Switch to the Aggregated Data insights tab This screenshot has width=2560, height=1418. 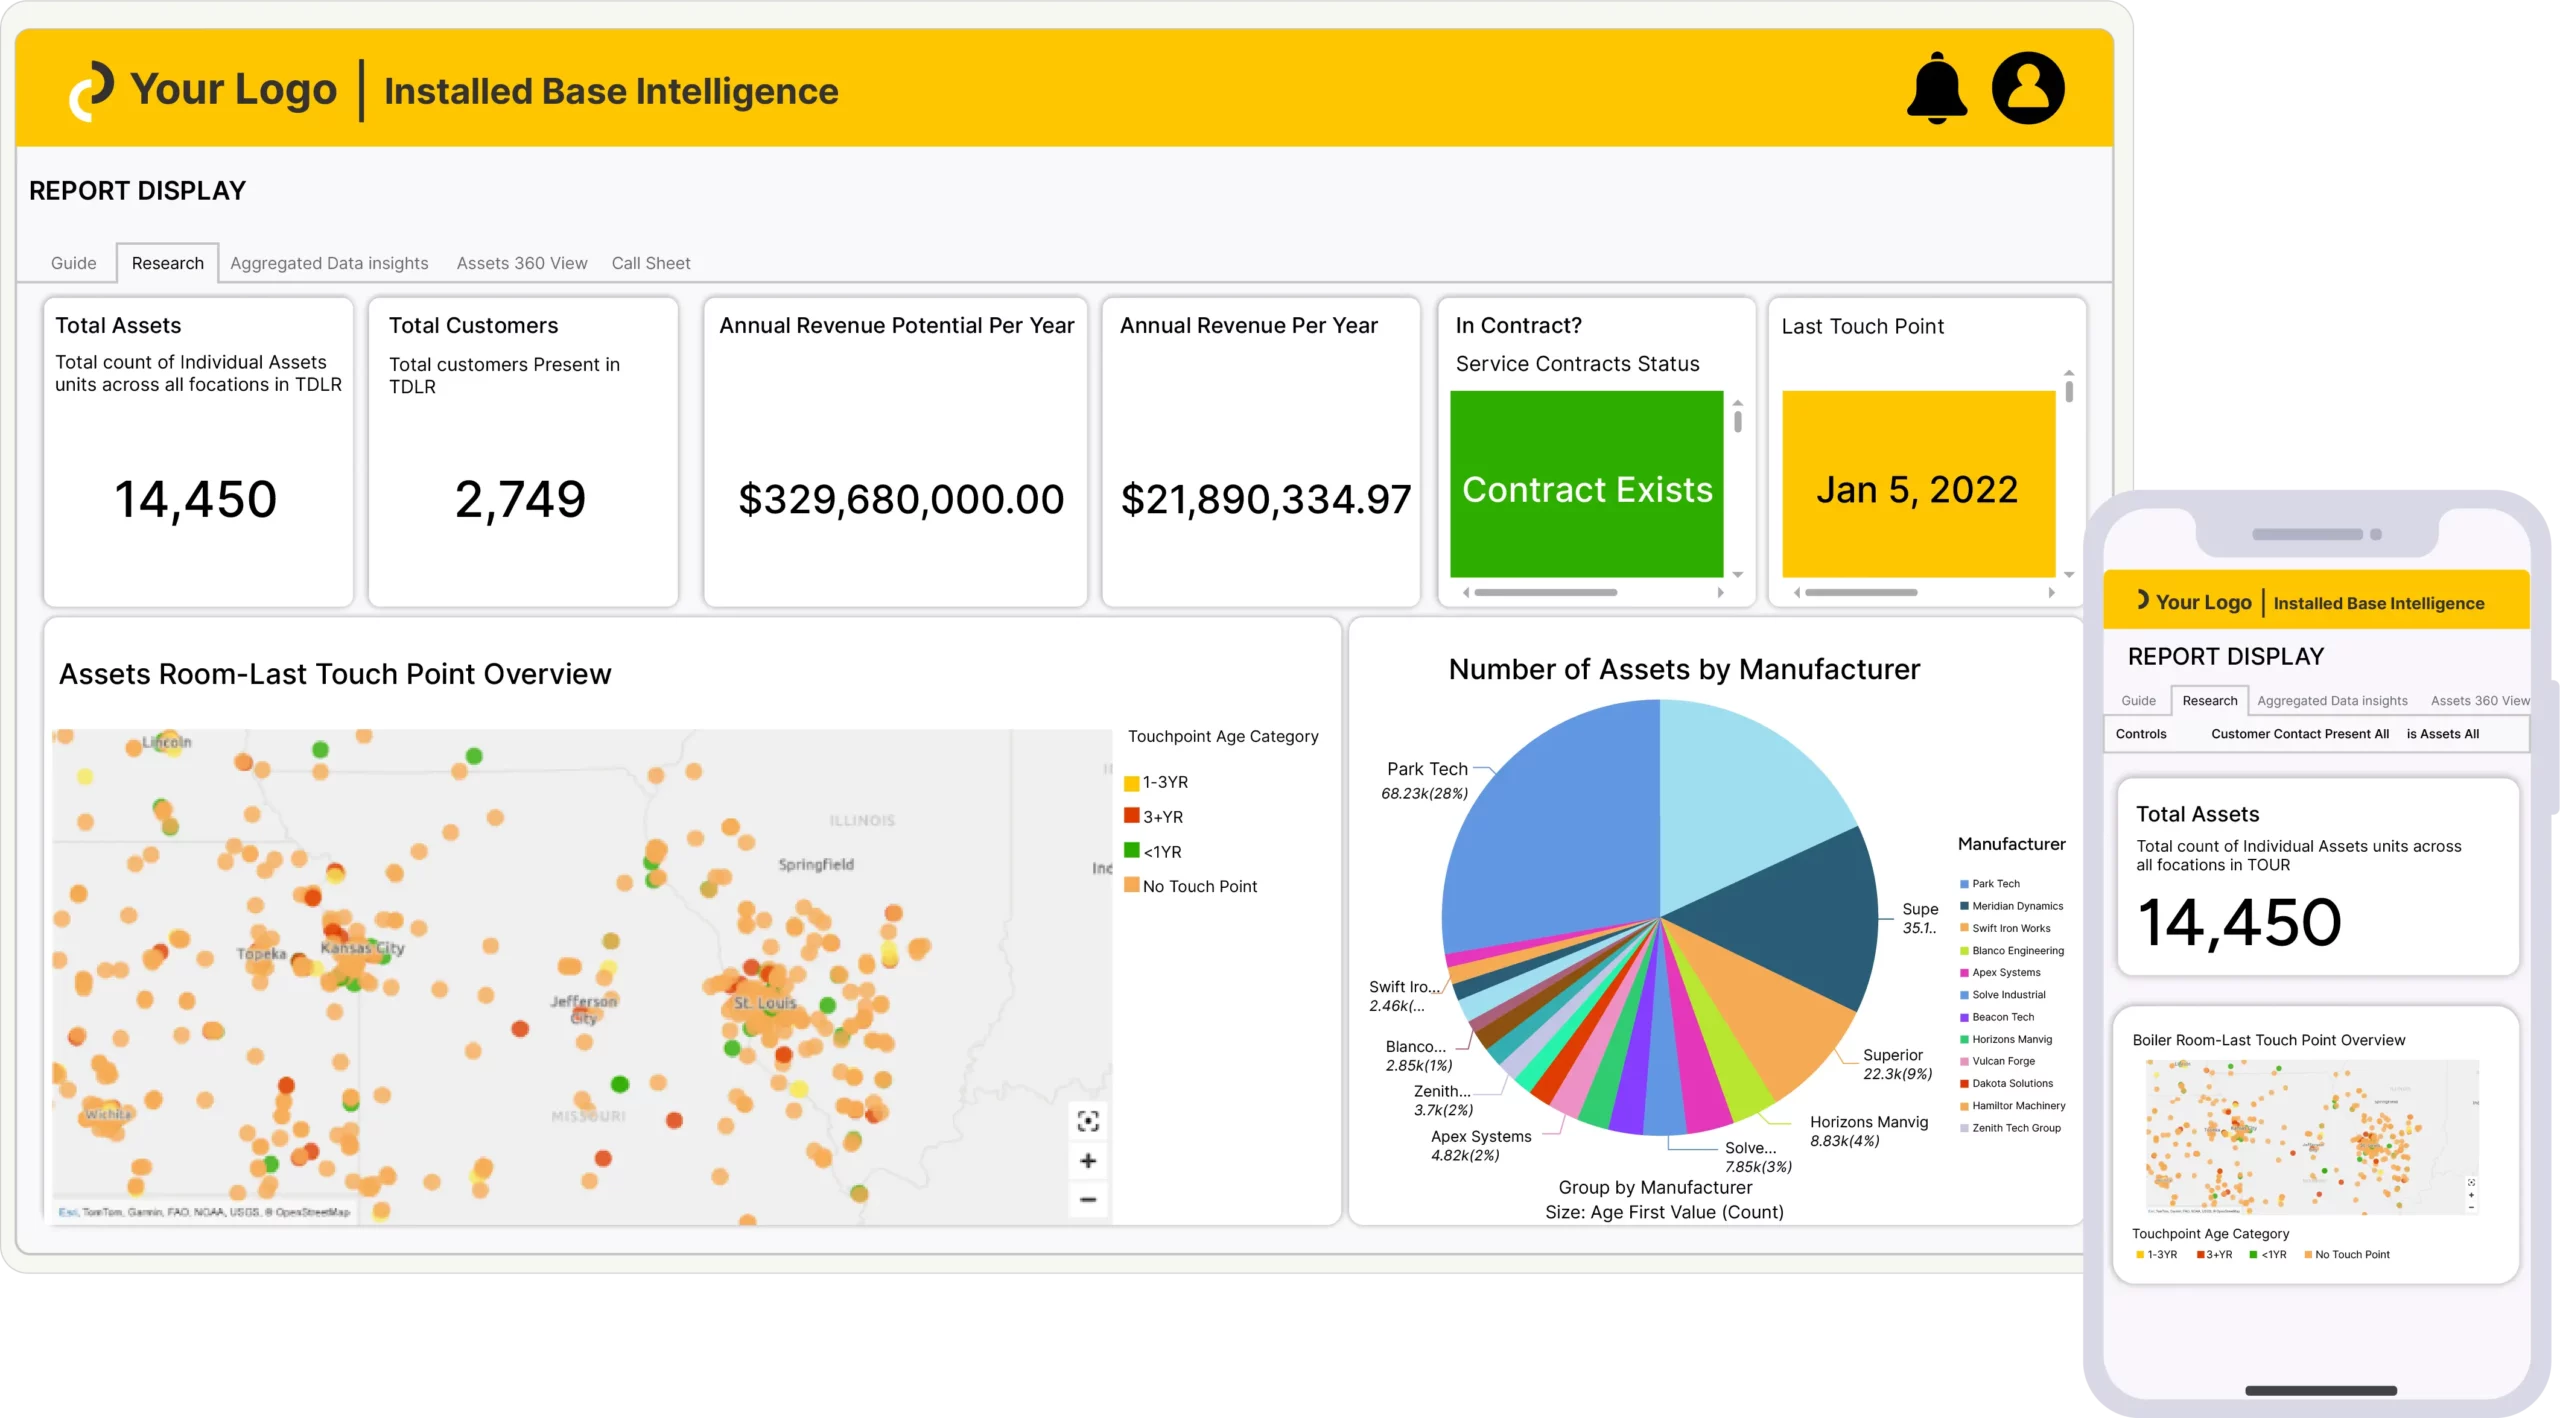tap(329, 263)
